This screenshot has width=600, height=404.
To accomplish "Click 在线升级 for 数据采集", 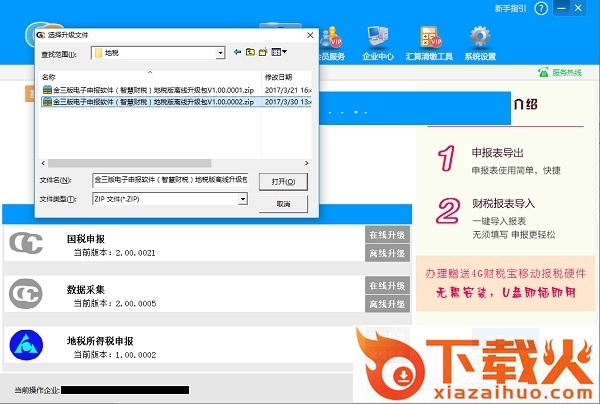I will [x=387, y=285].
